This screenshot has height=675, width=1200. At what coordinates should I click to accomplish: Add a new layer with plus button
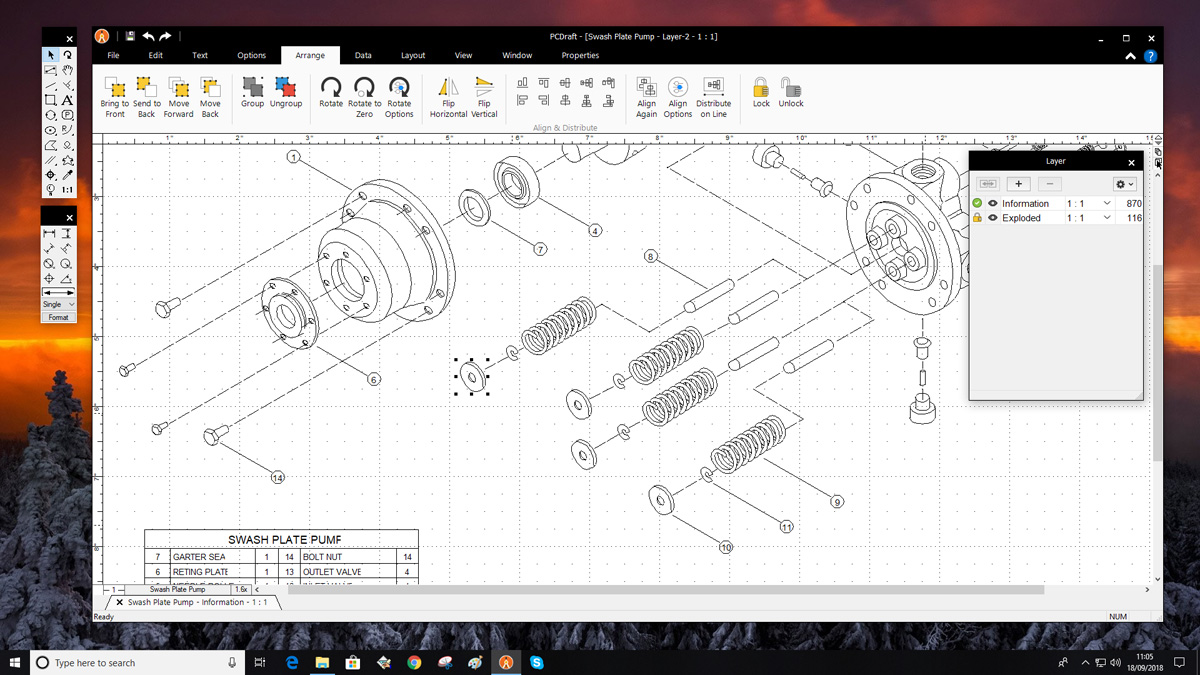tap(1018, 184)
